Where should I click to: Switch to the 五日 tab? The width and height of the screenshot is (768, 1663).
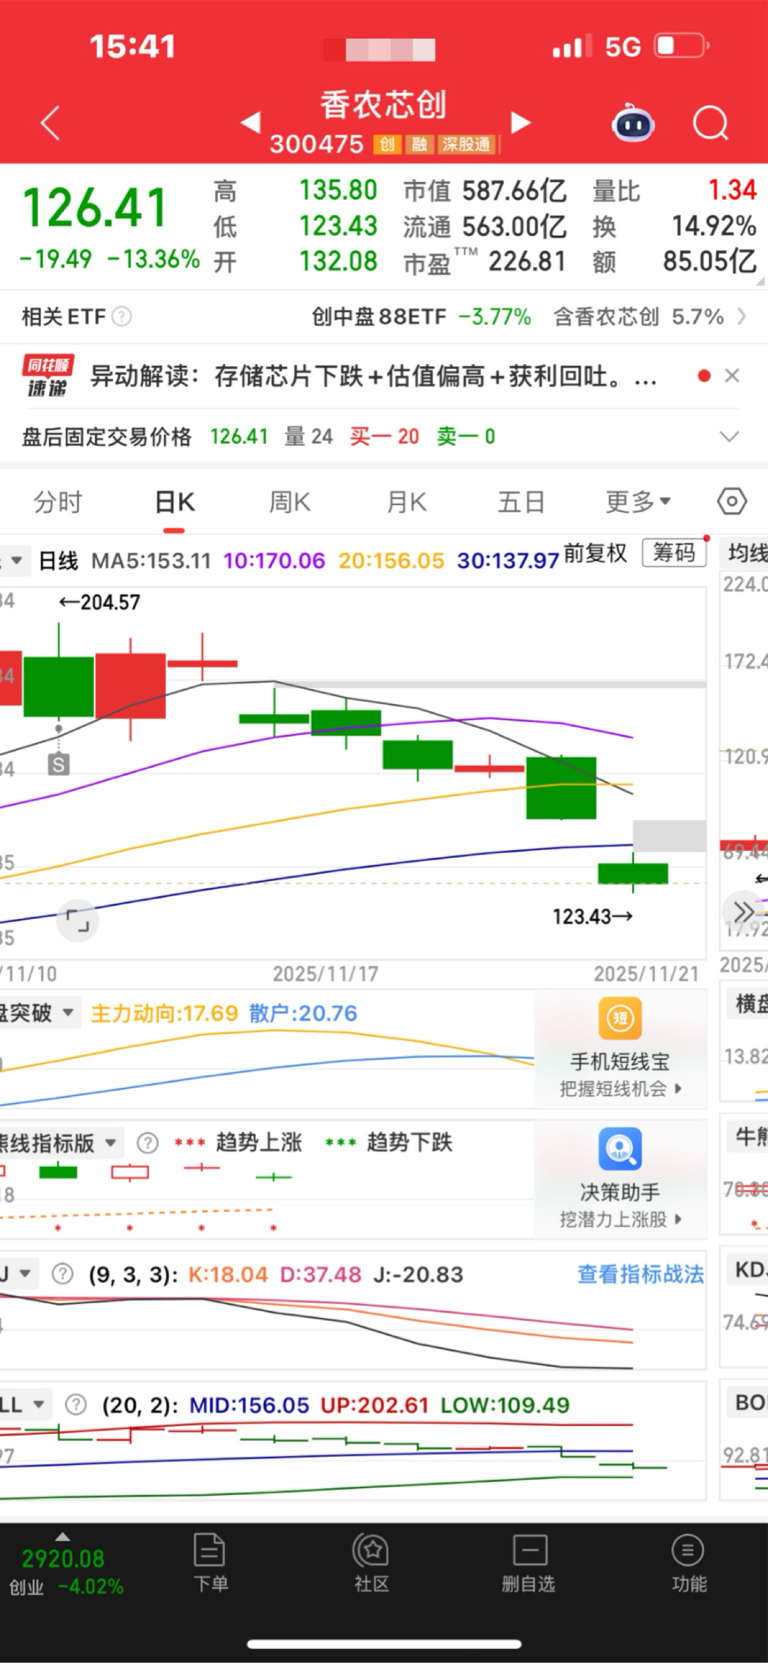[x=522, y=501]
